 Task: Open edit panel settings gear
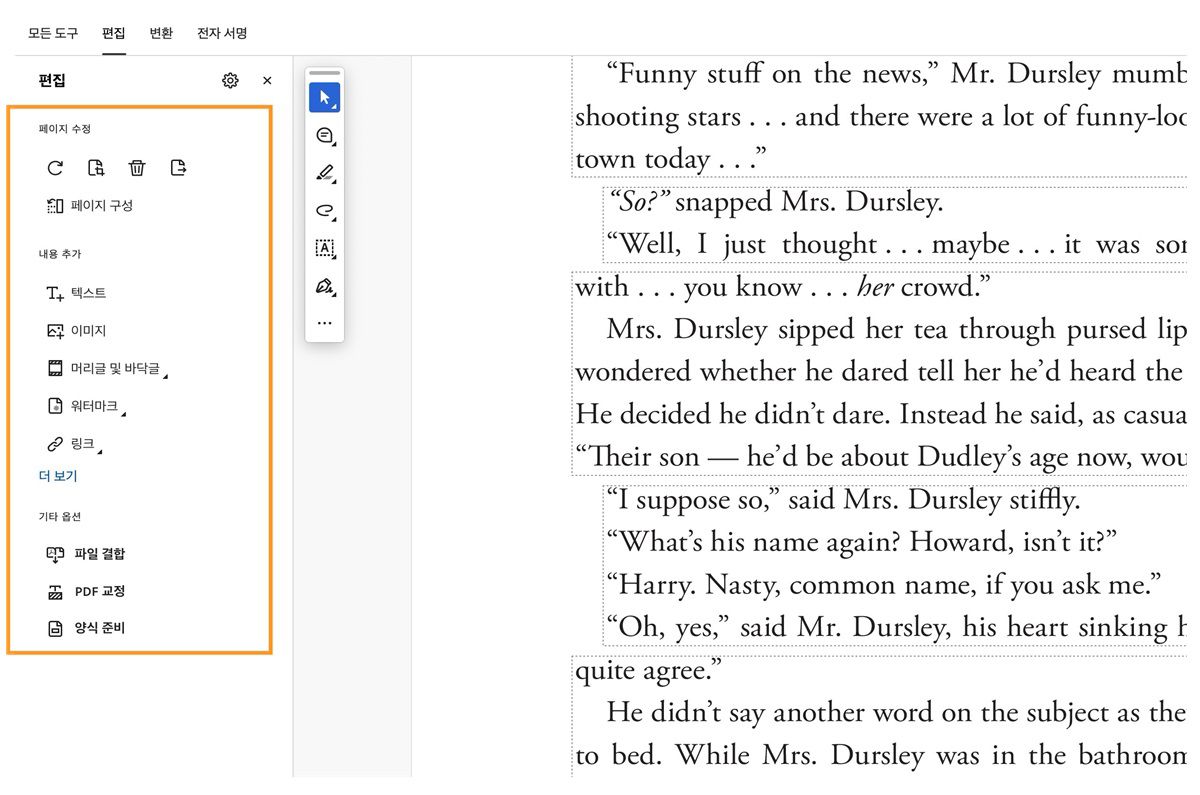pos(230,81)
